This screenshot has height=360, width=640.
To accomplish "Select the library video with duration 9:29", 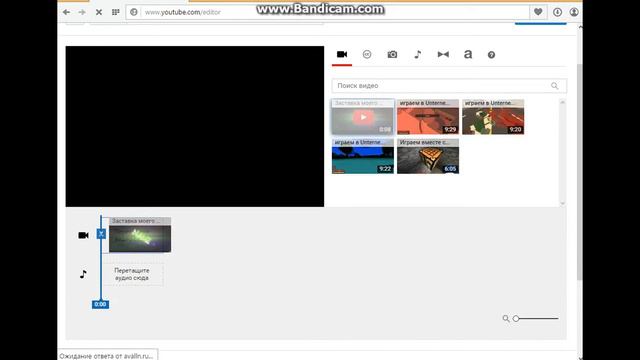I will (428, 117).
